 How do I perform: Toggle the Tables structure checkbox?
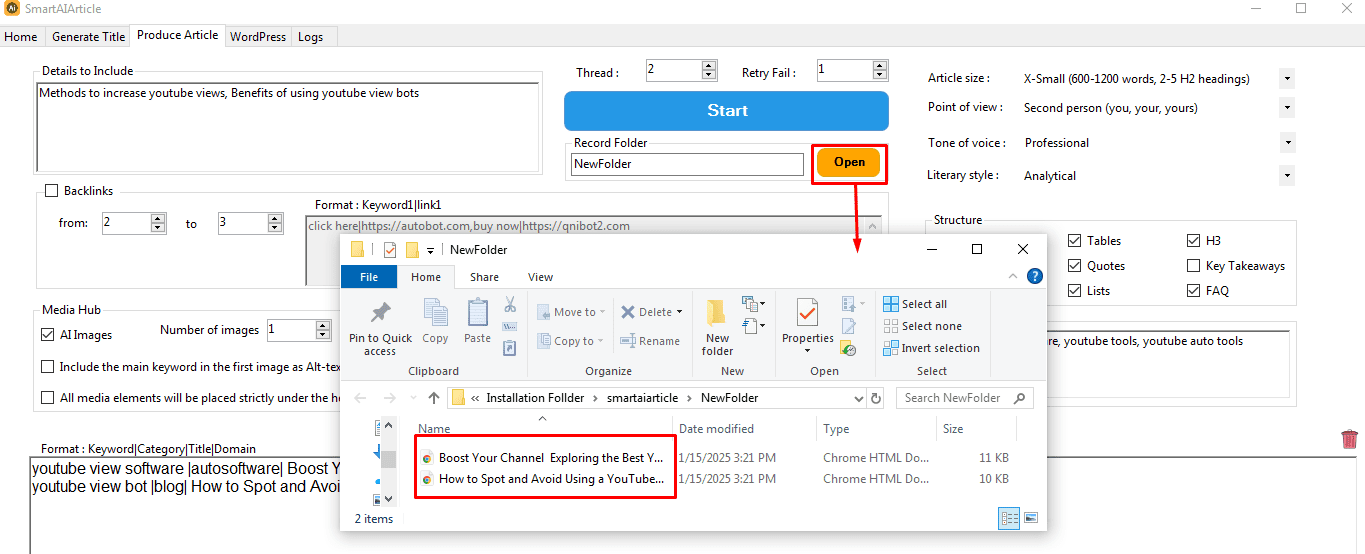coord(1074,241)
